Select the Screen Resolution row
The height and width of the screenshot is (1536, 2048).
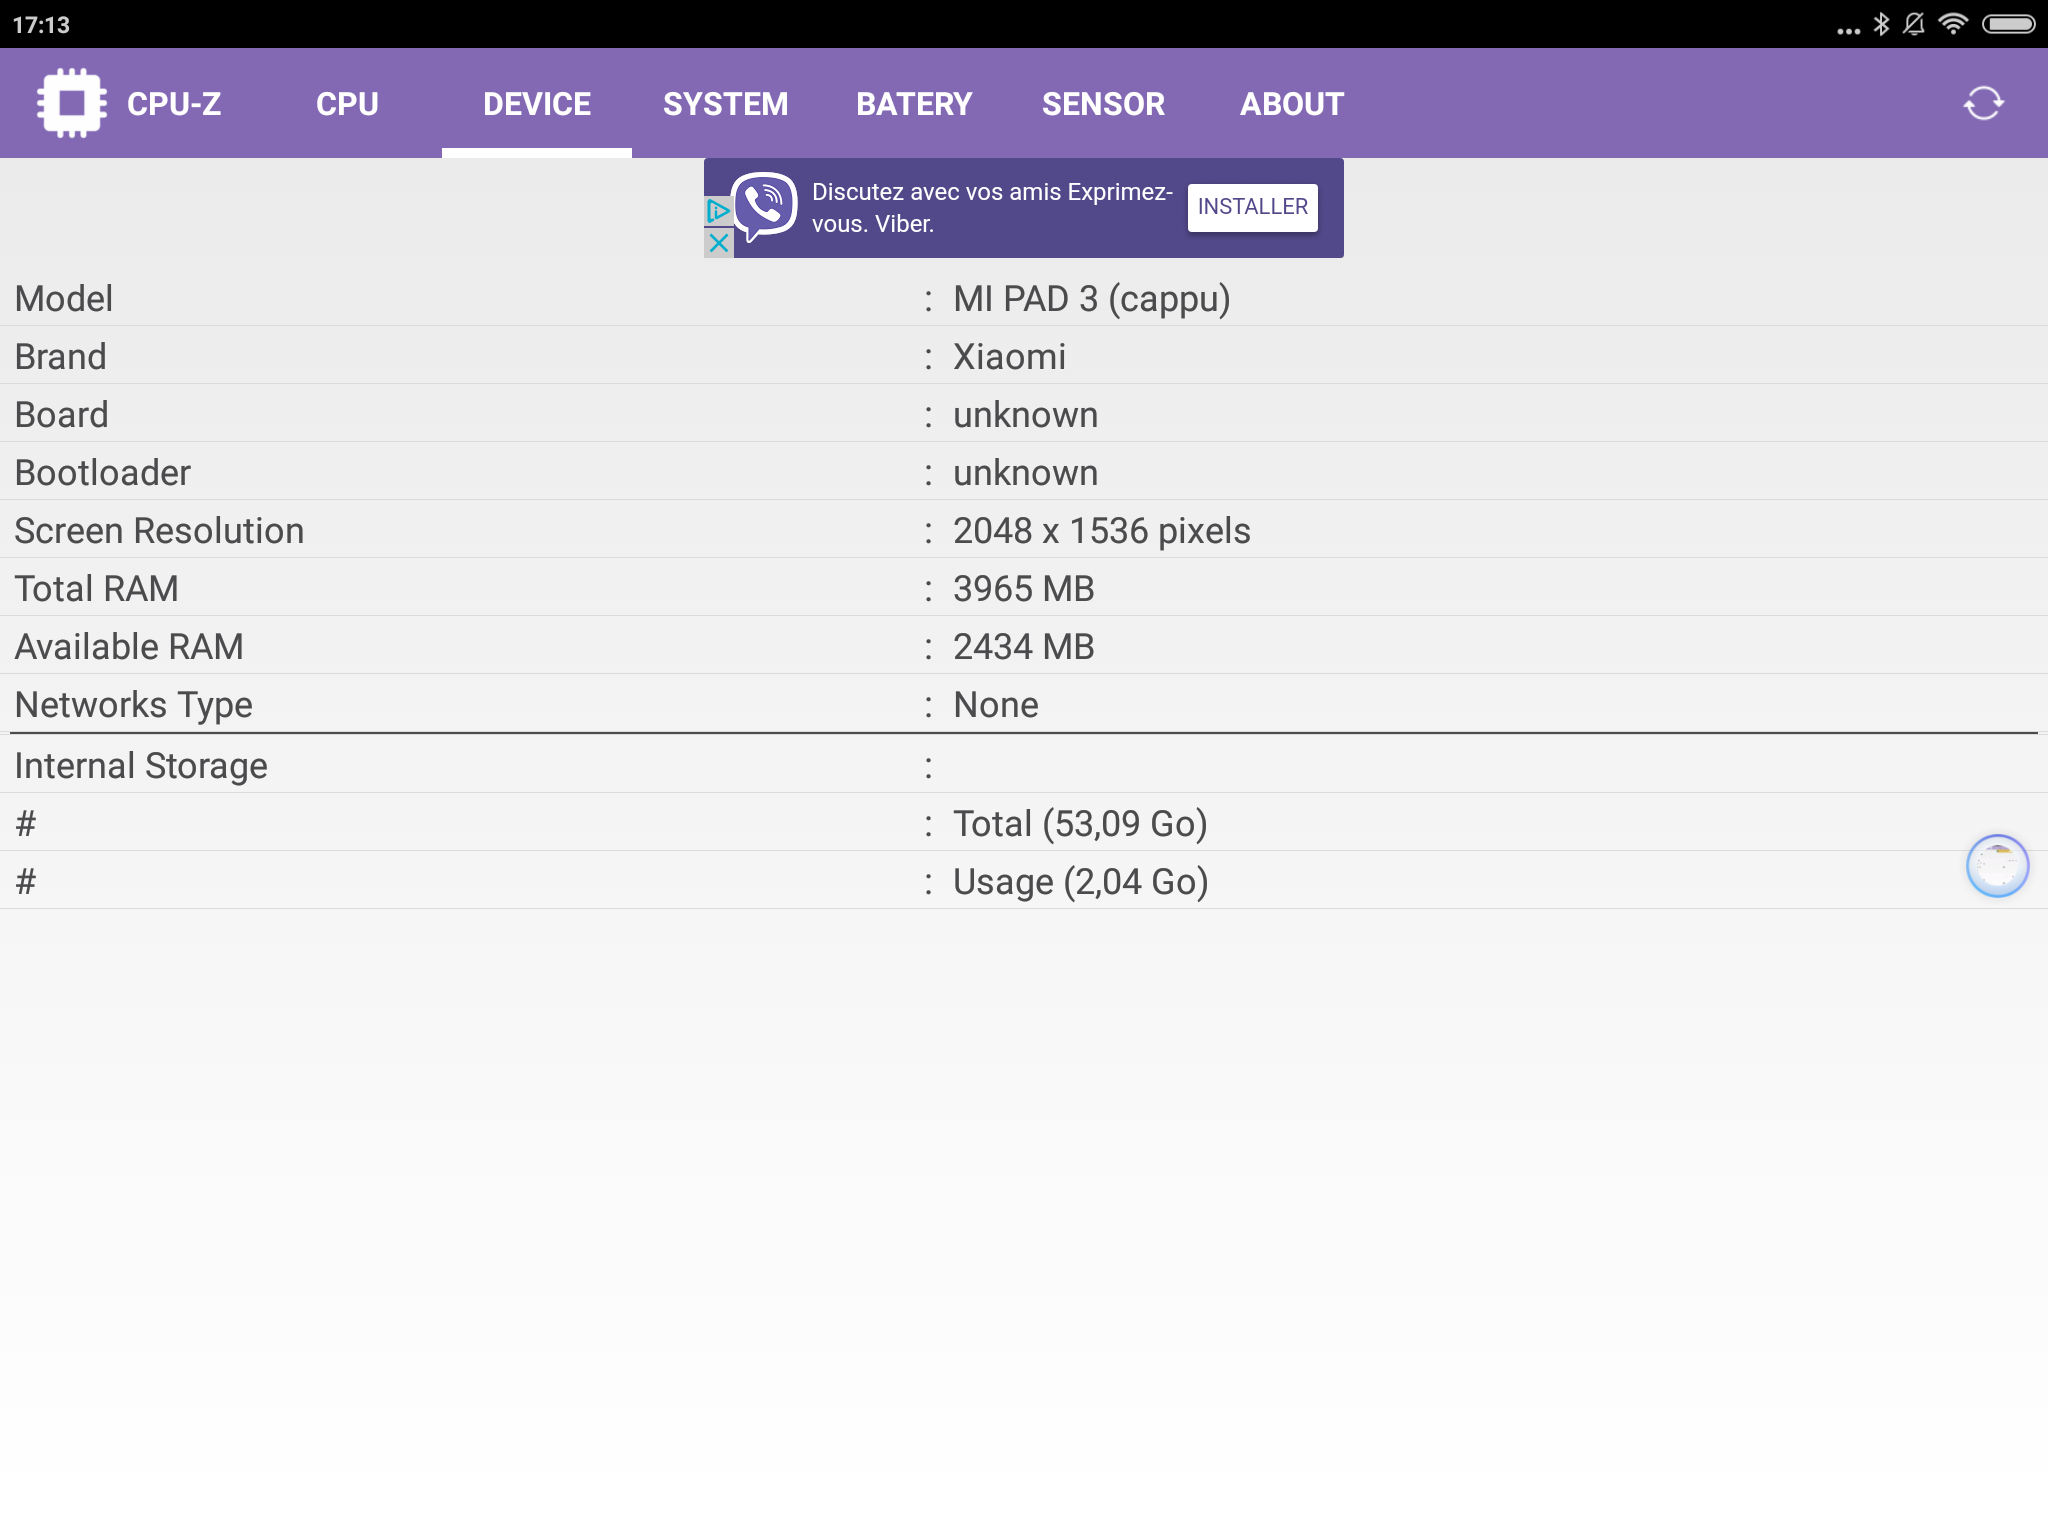[x=1024, y=530]
